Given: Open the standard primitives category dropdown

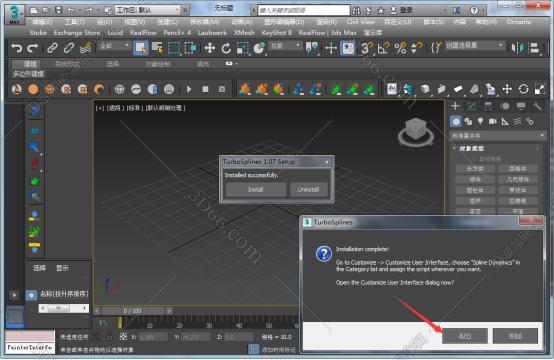Looking at the screenshot, I should coord(498,135).
